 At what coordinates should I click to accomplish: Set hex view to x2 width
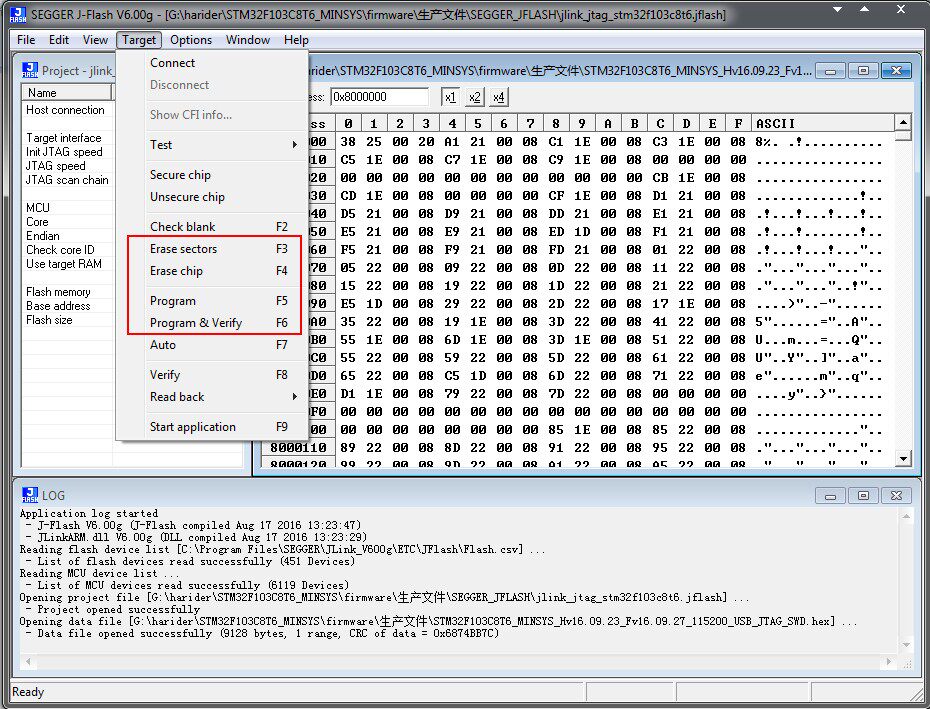coord(474,97)
